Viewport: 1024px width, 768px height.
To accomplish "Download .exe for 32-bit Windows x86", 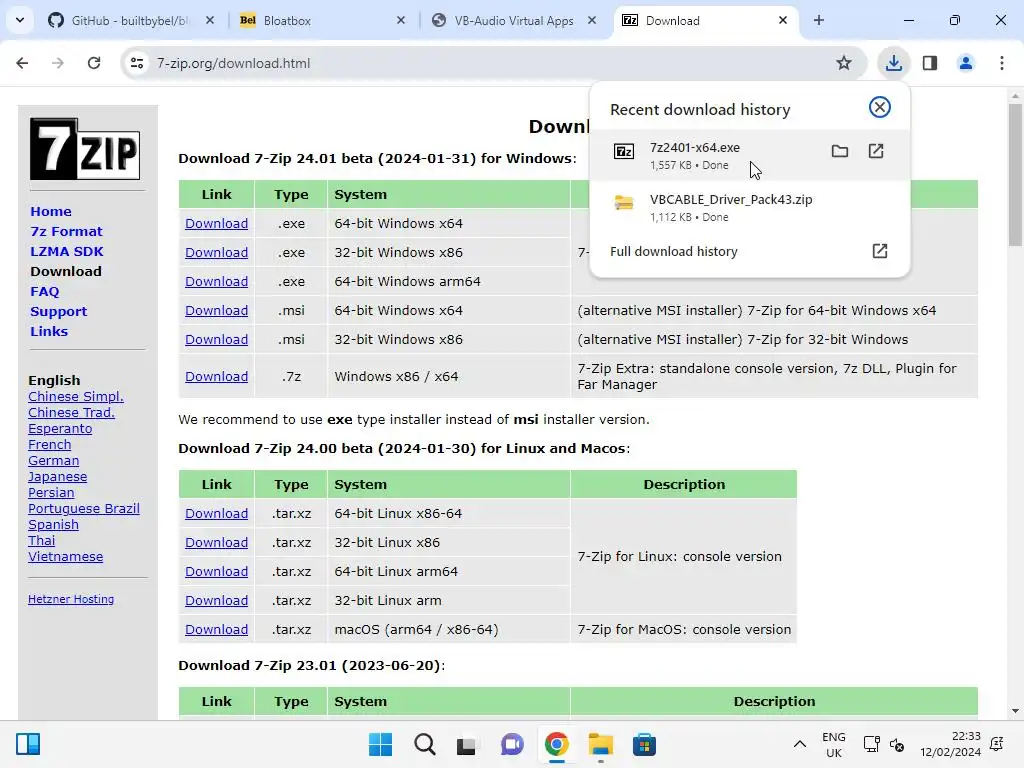I will pyautogui.click(x=216, y=252).
